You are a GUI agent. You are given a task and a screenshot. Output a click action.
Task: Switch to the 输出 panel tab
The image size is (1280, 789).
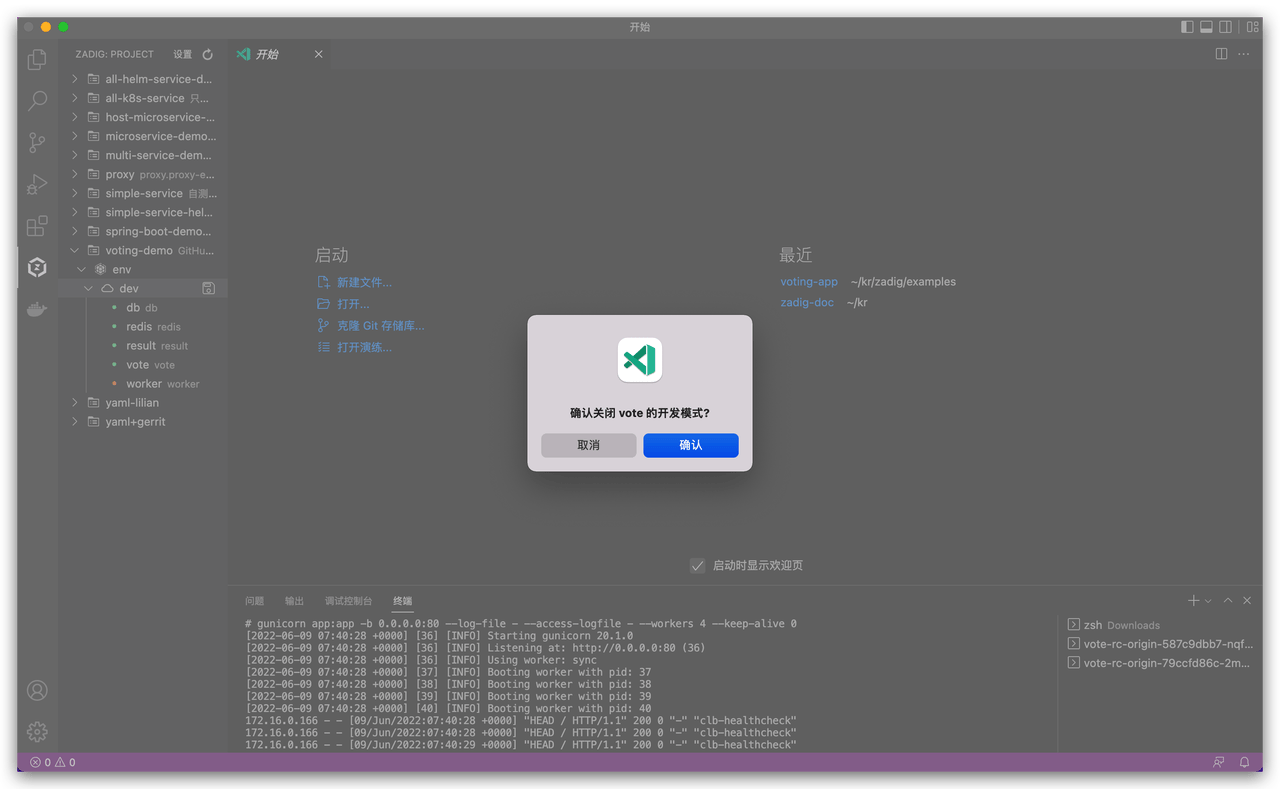[293, 600]
